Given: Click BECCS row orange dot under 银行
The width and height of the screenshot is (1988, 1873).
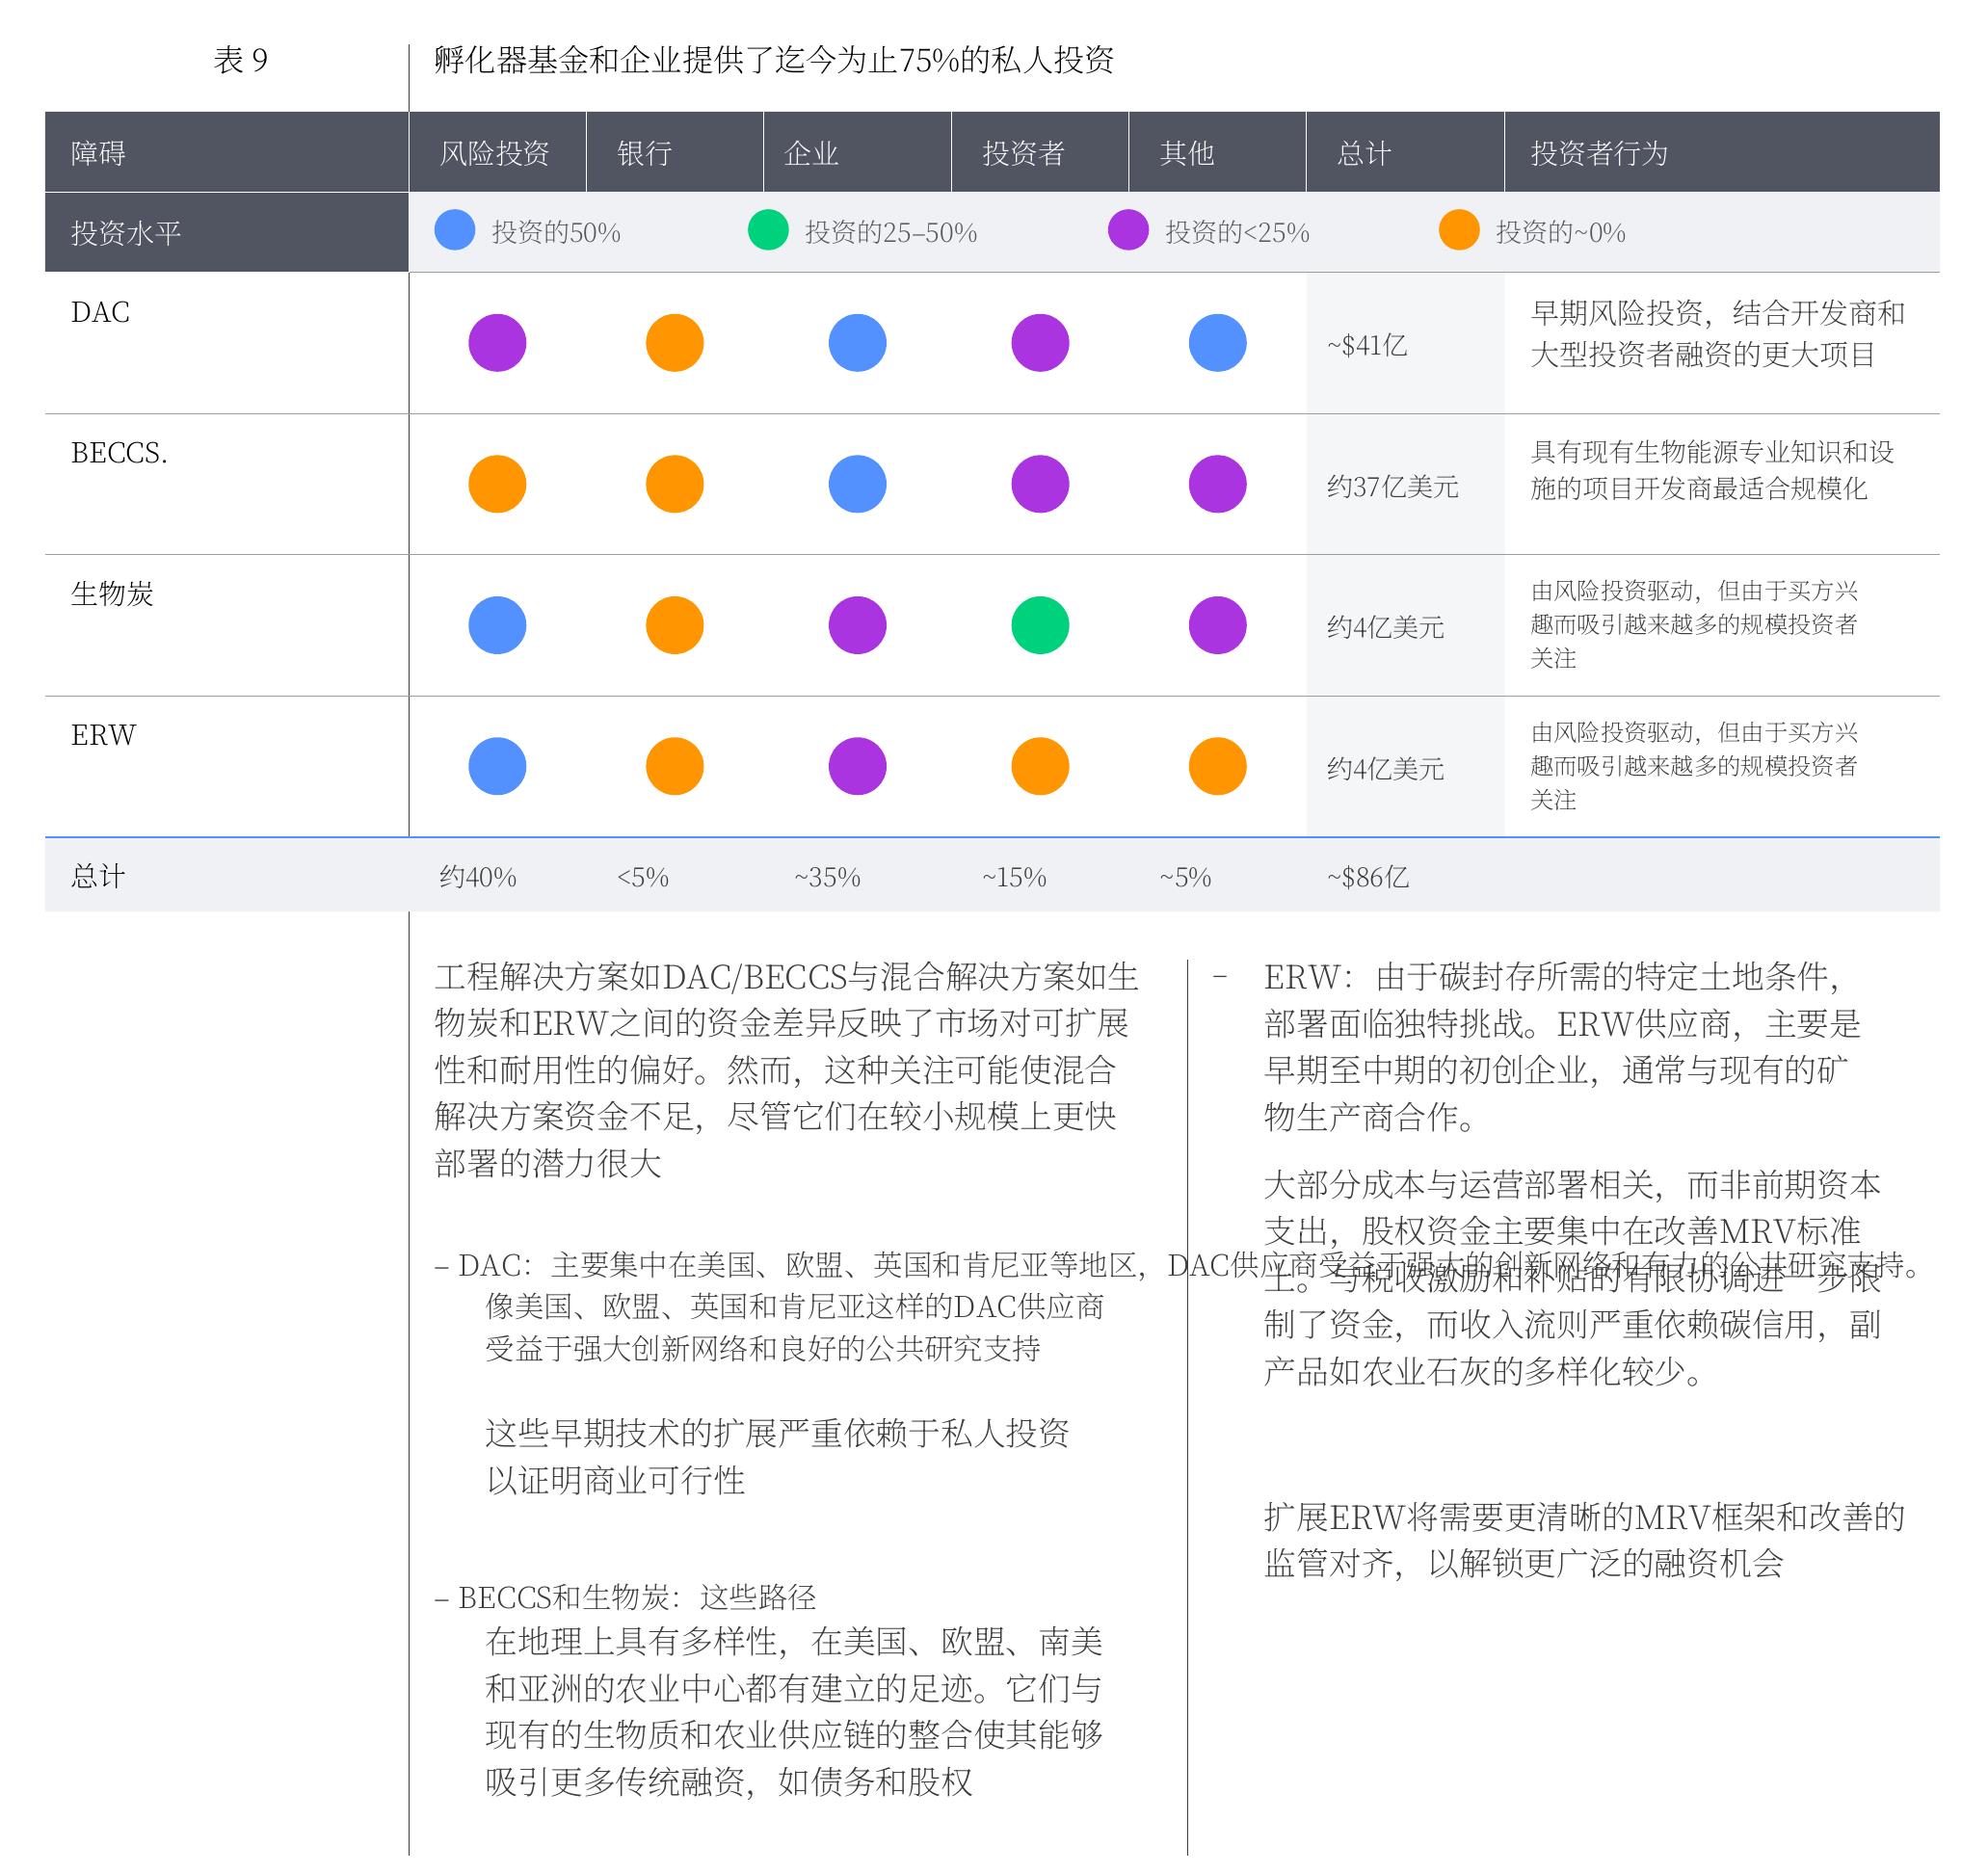Looking at the screenshot, I should (675, 484).
